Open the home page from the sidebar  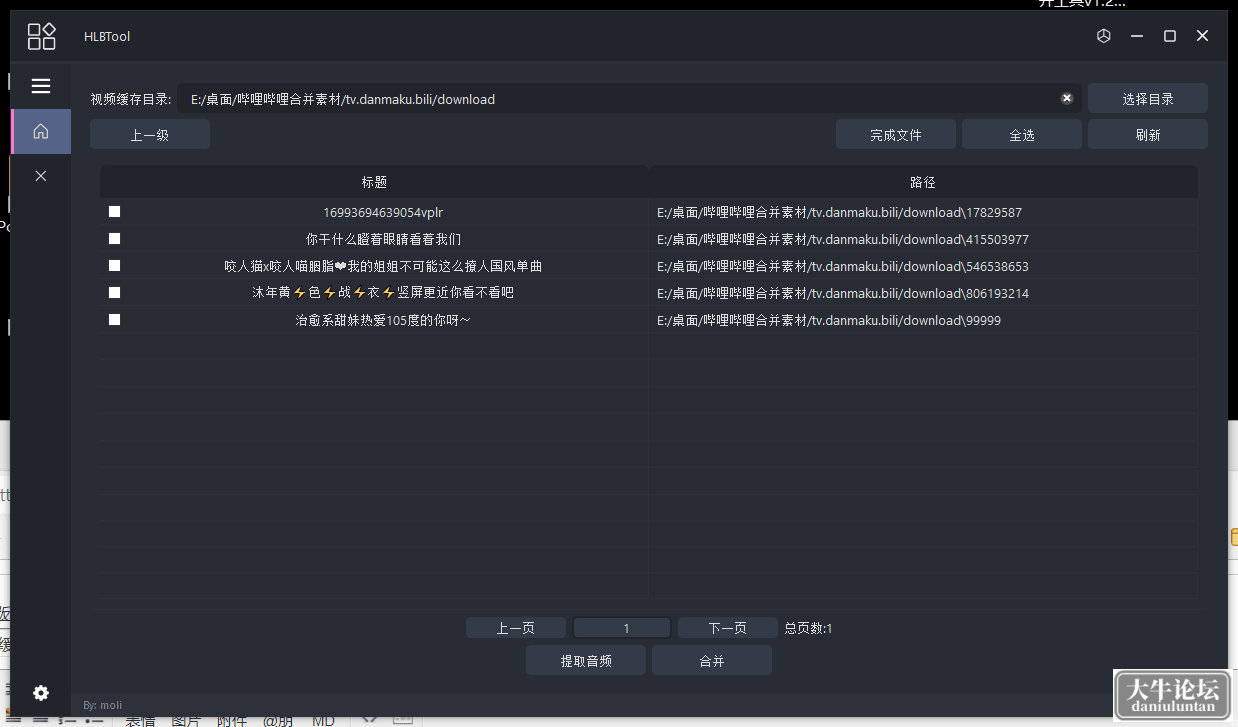[x=41, y=131]
